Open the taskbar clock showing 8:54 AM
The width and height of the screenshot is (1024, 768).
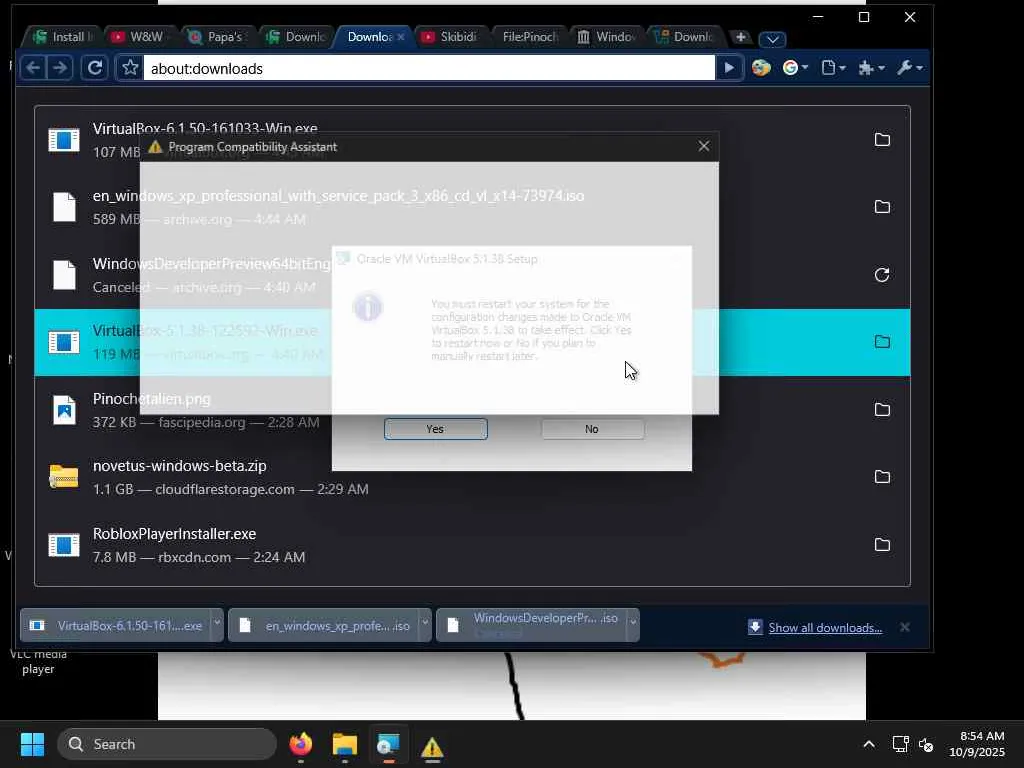[977, 744]
